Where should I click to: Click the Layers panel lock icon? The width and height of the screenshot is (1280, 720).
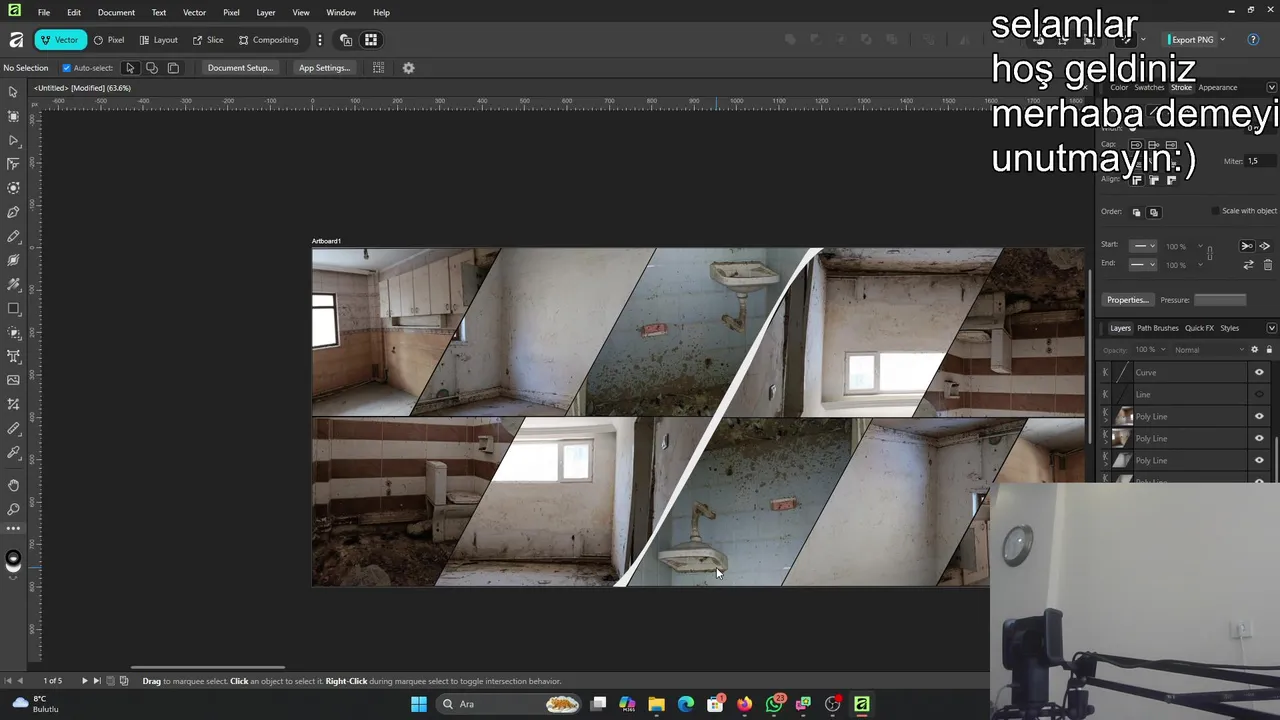pos(1269,350)
